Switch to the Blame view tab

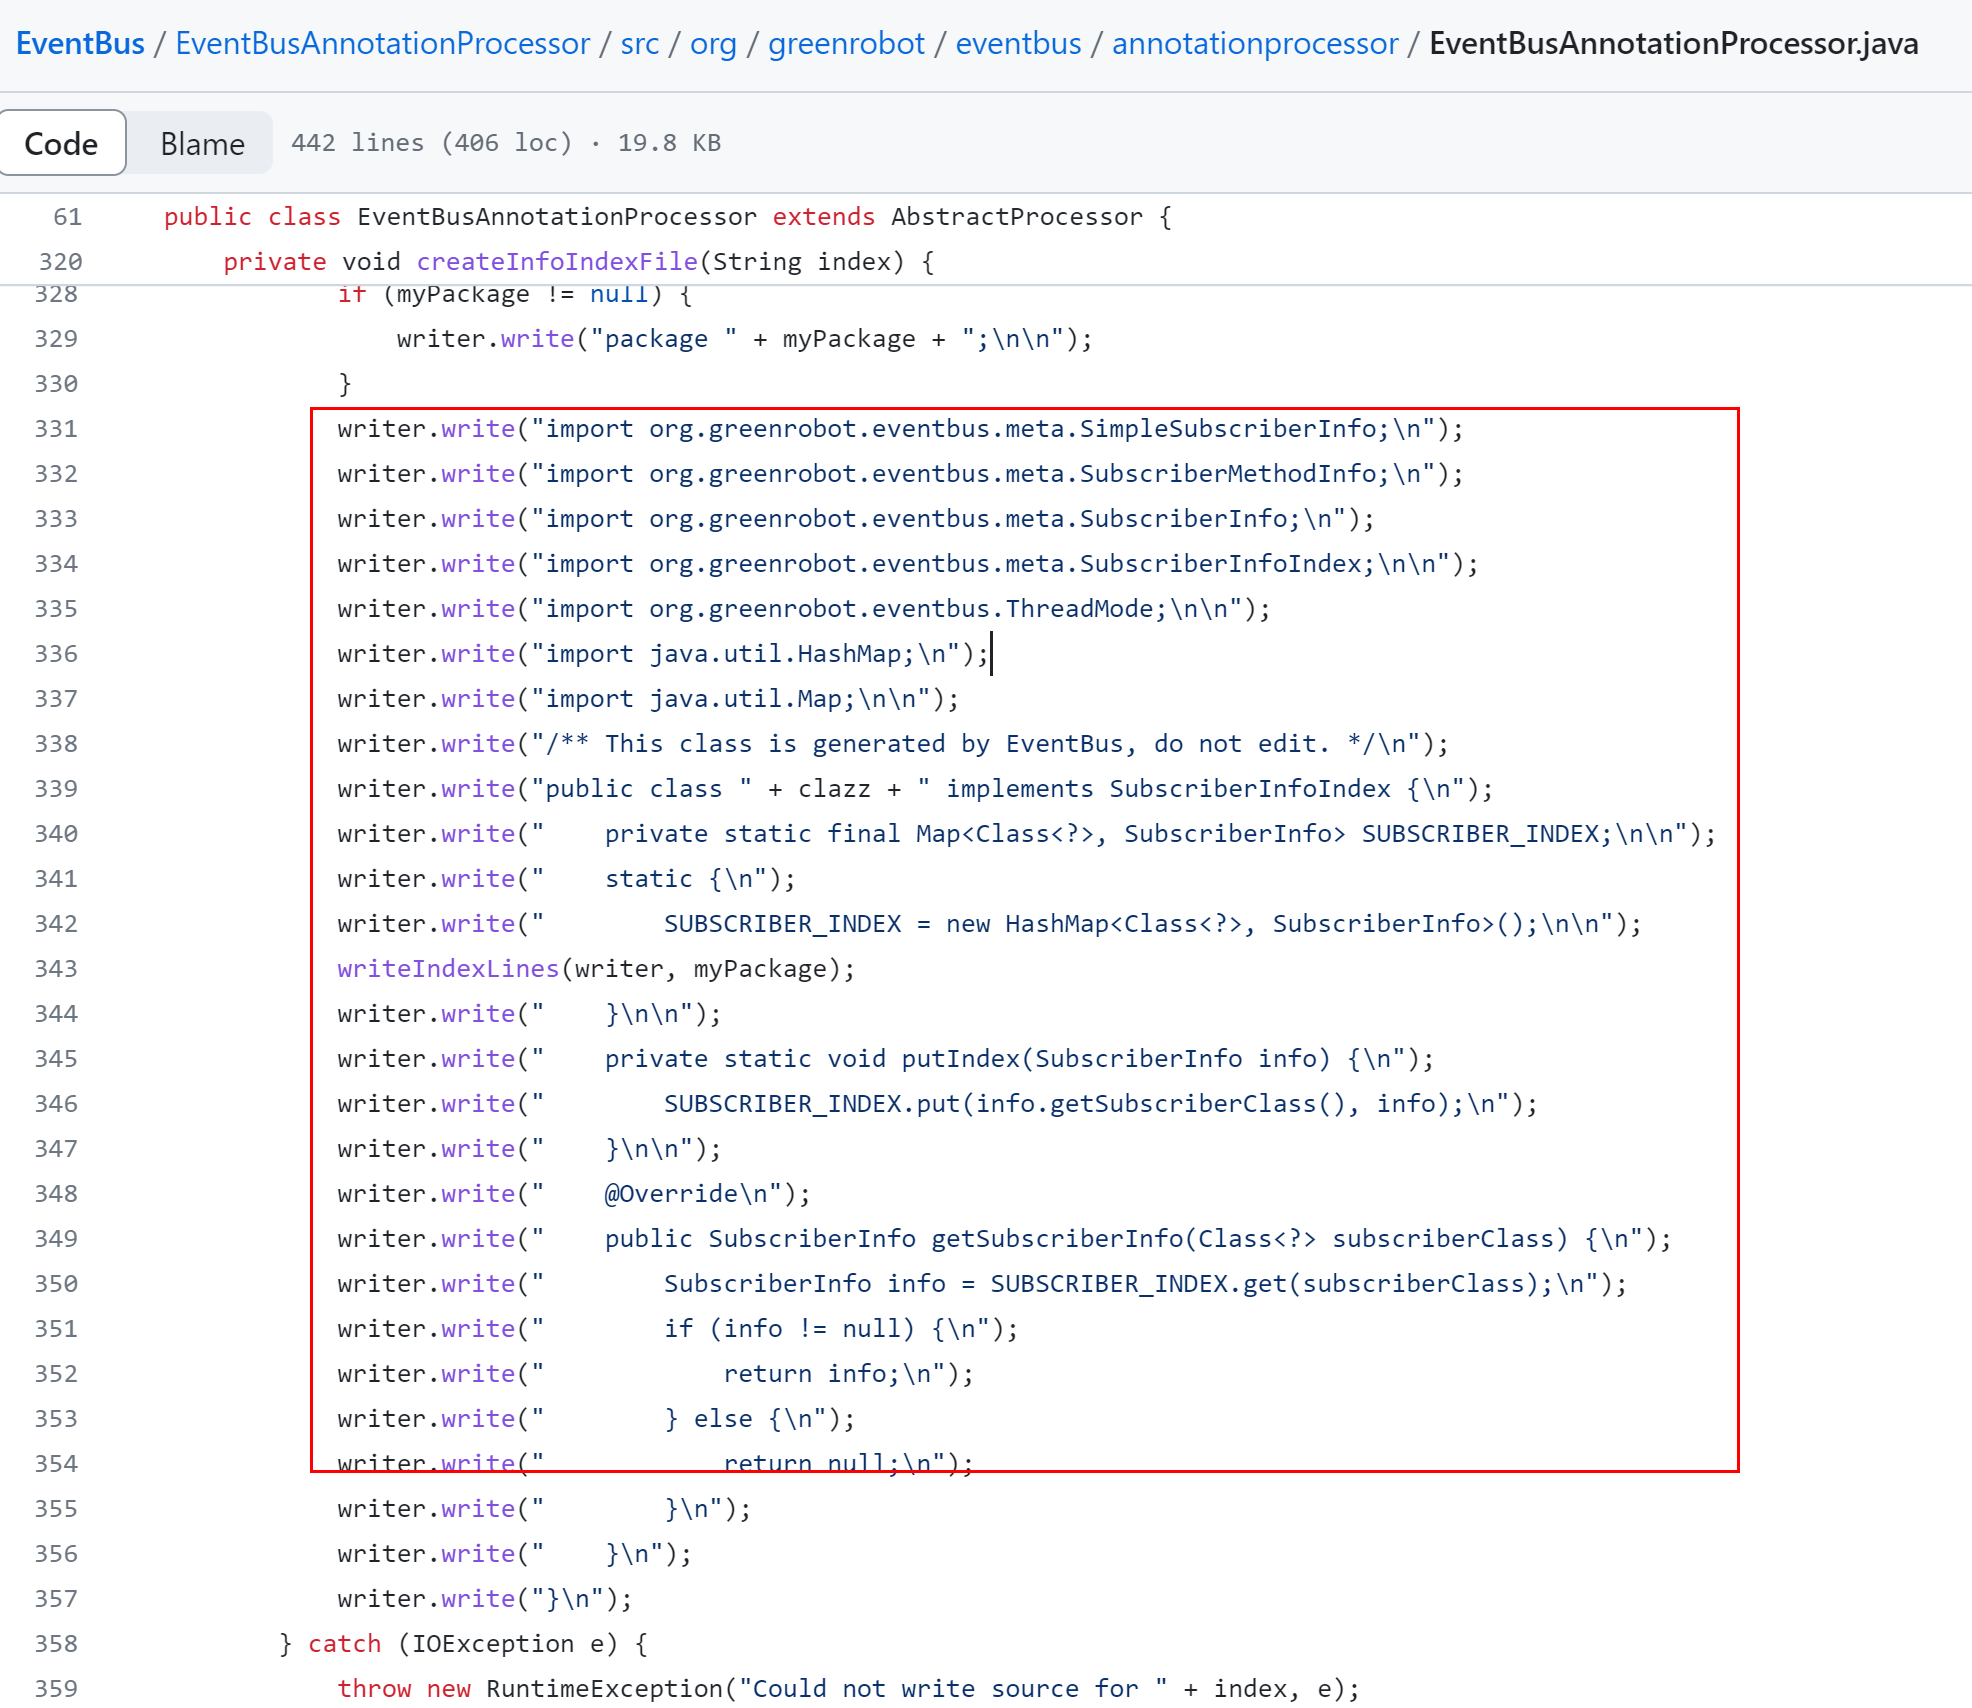pyautogui.click(x=202, y=143)
